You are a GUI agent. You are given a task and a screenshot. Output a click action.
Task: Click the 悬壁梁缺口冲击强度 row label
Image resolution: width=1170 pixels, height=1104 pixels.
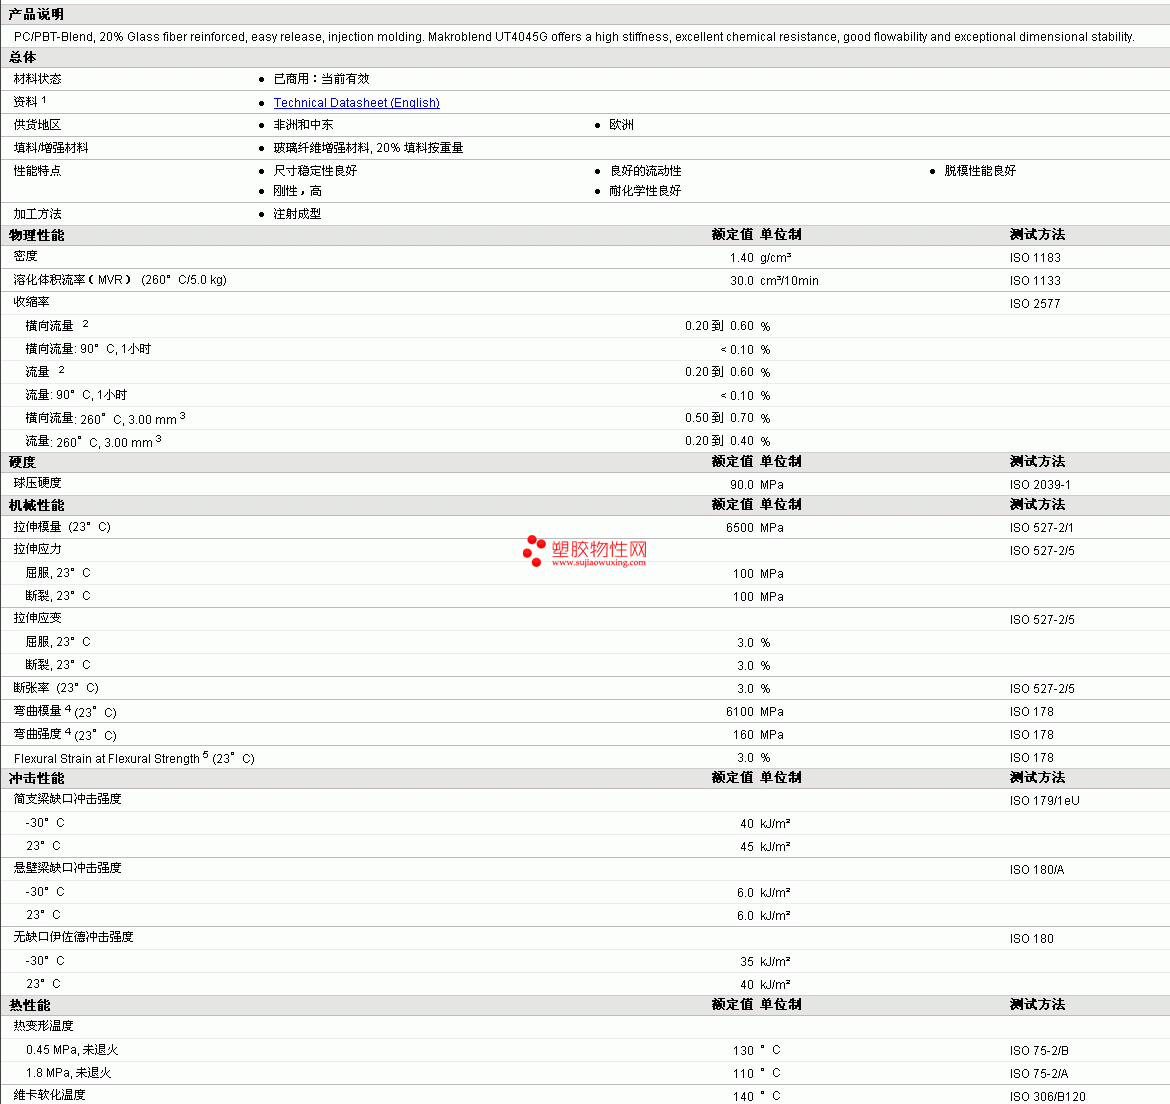pyautogui.click(x=67, y=868)
